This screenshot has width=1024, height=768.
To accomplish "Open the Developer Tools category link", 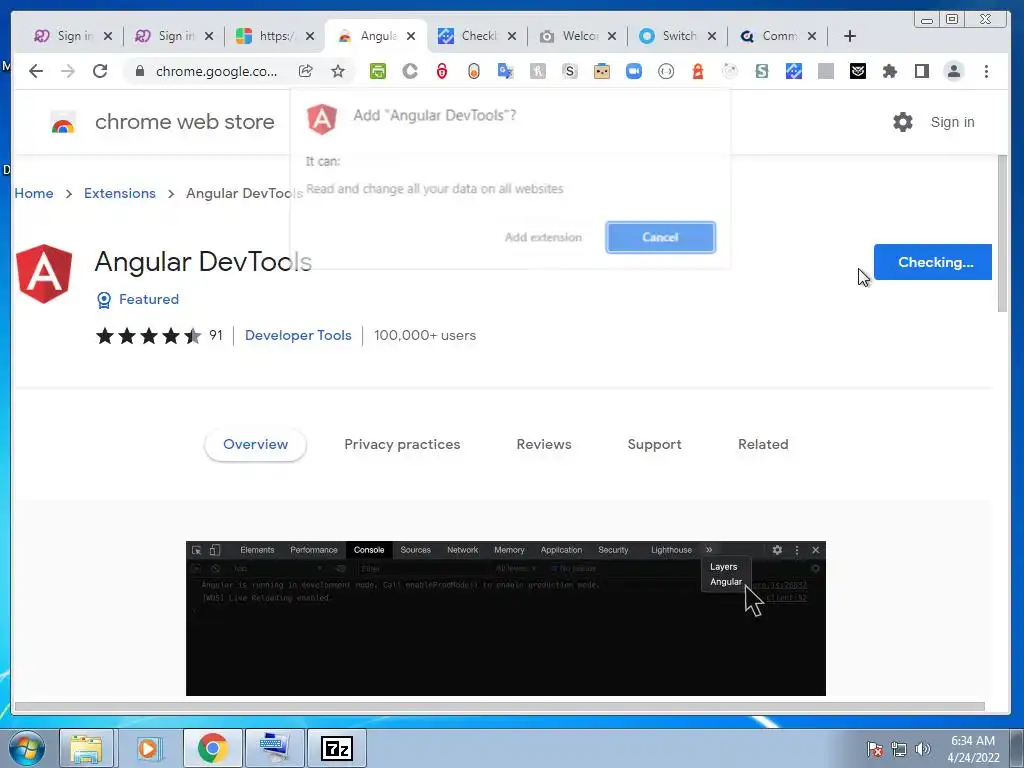I will 298,336.
